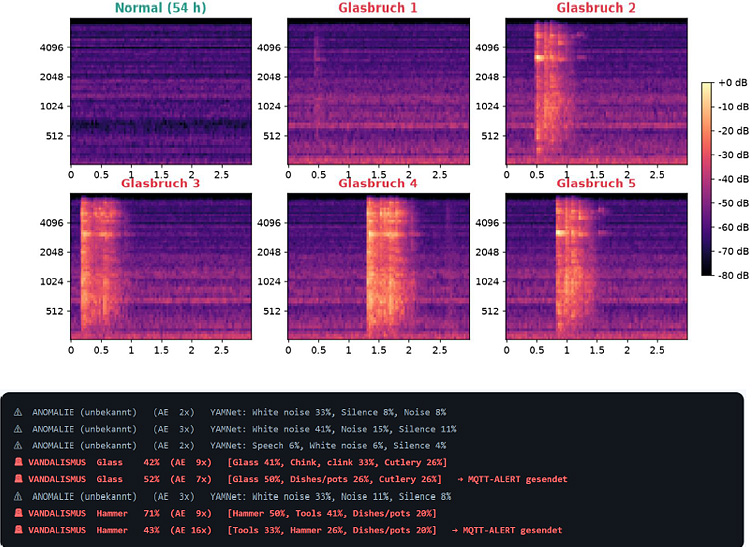Select 'MQTT-ALERT gesendet' on the Glass 52% row
The height and width of the screenshot is (547, 752).
pyautogui.click(x=517, y=479)
